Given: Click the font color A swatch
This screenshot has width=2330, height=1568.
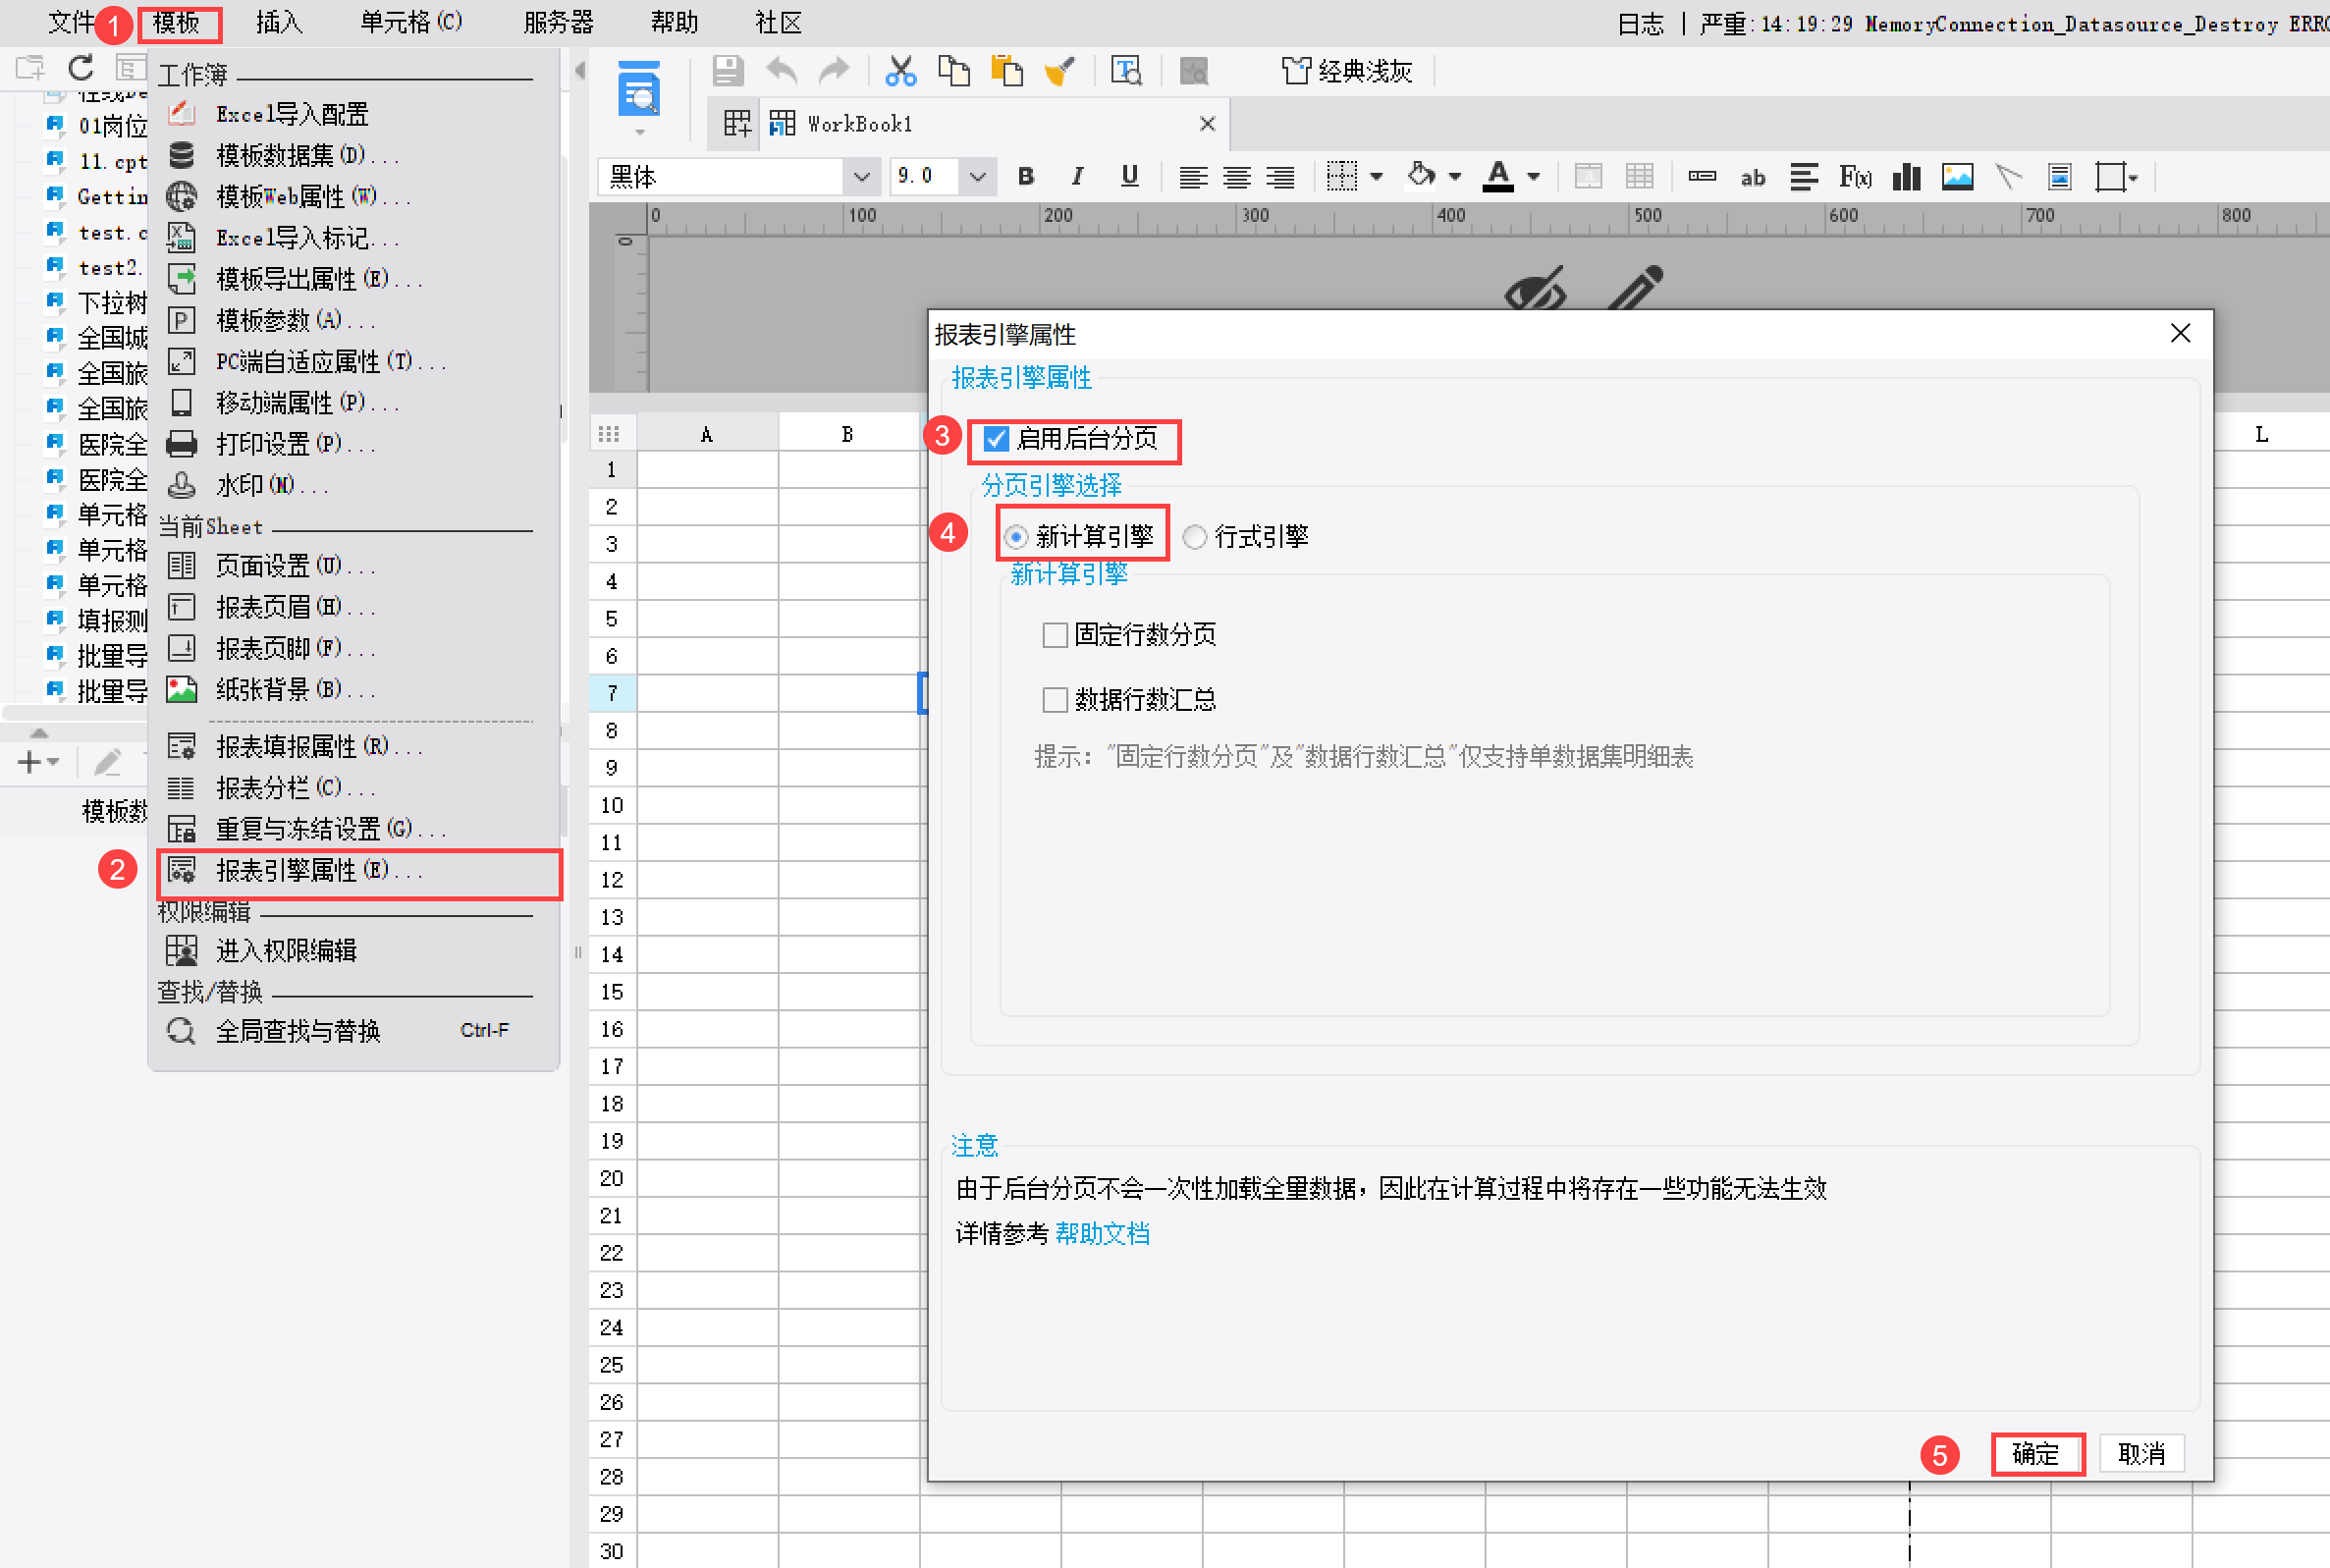Looking at the screenshot, I should [x=1497, y=177].
